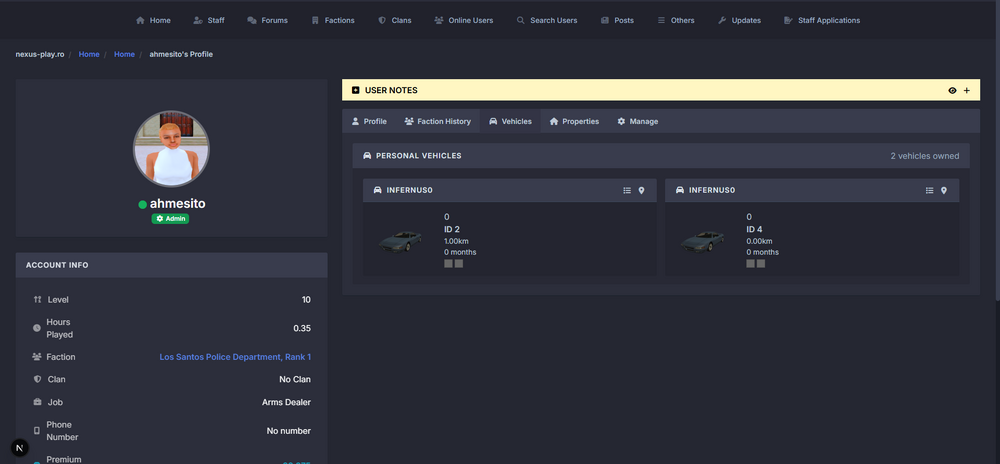The image size is (1000, 464).
Task: Open Search Users page
Action: 547,20
